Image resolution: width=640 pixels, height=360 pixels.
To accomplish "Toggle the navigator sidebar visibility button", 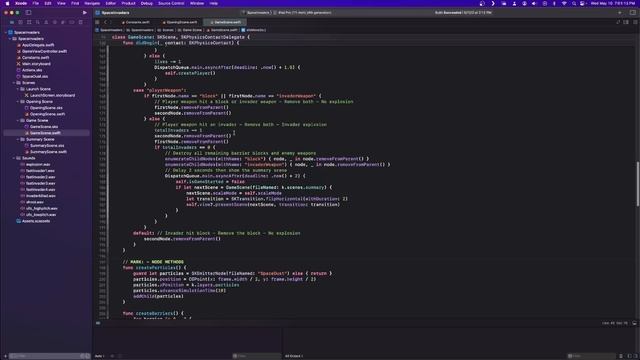I will 29,13.
